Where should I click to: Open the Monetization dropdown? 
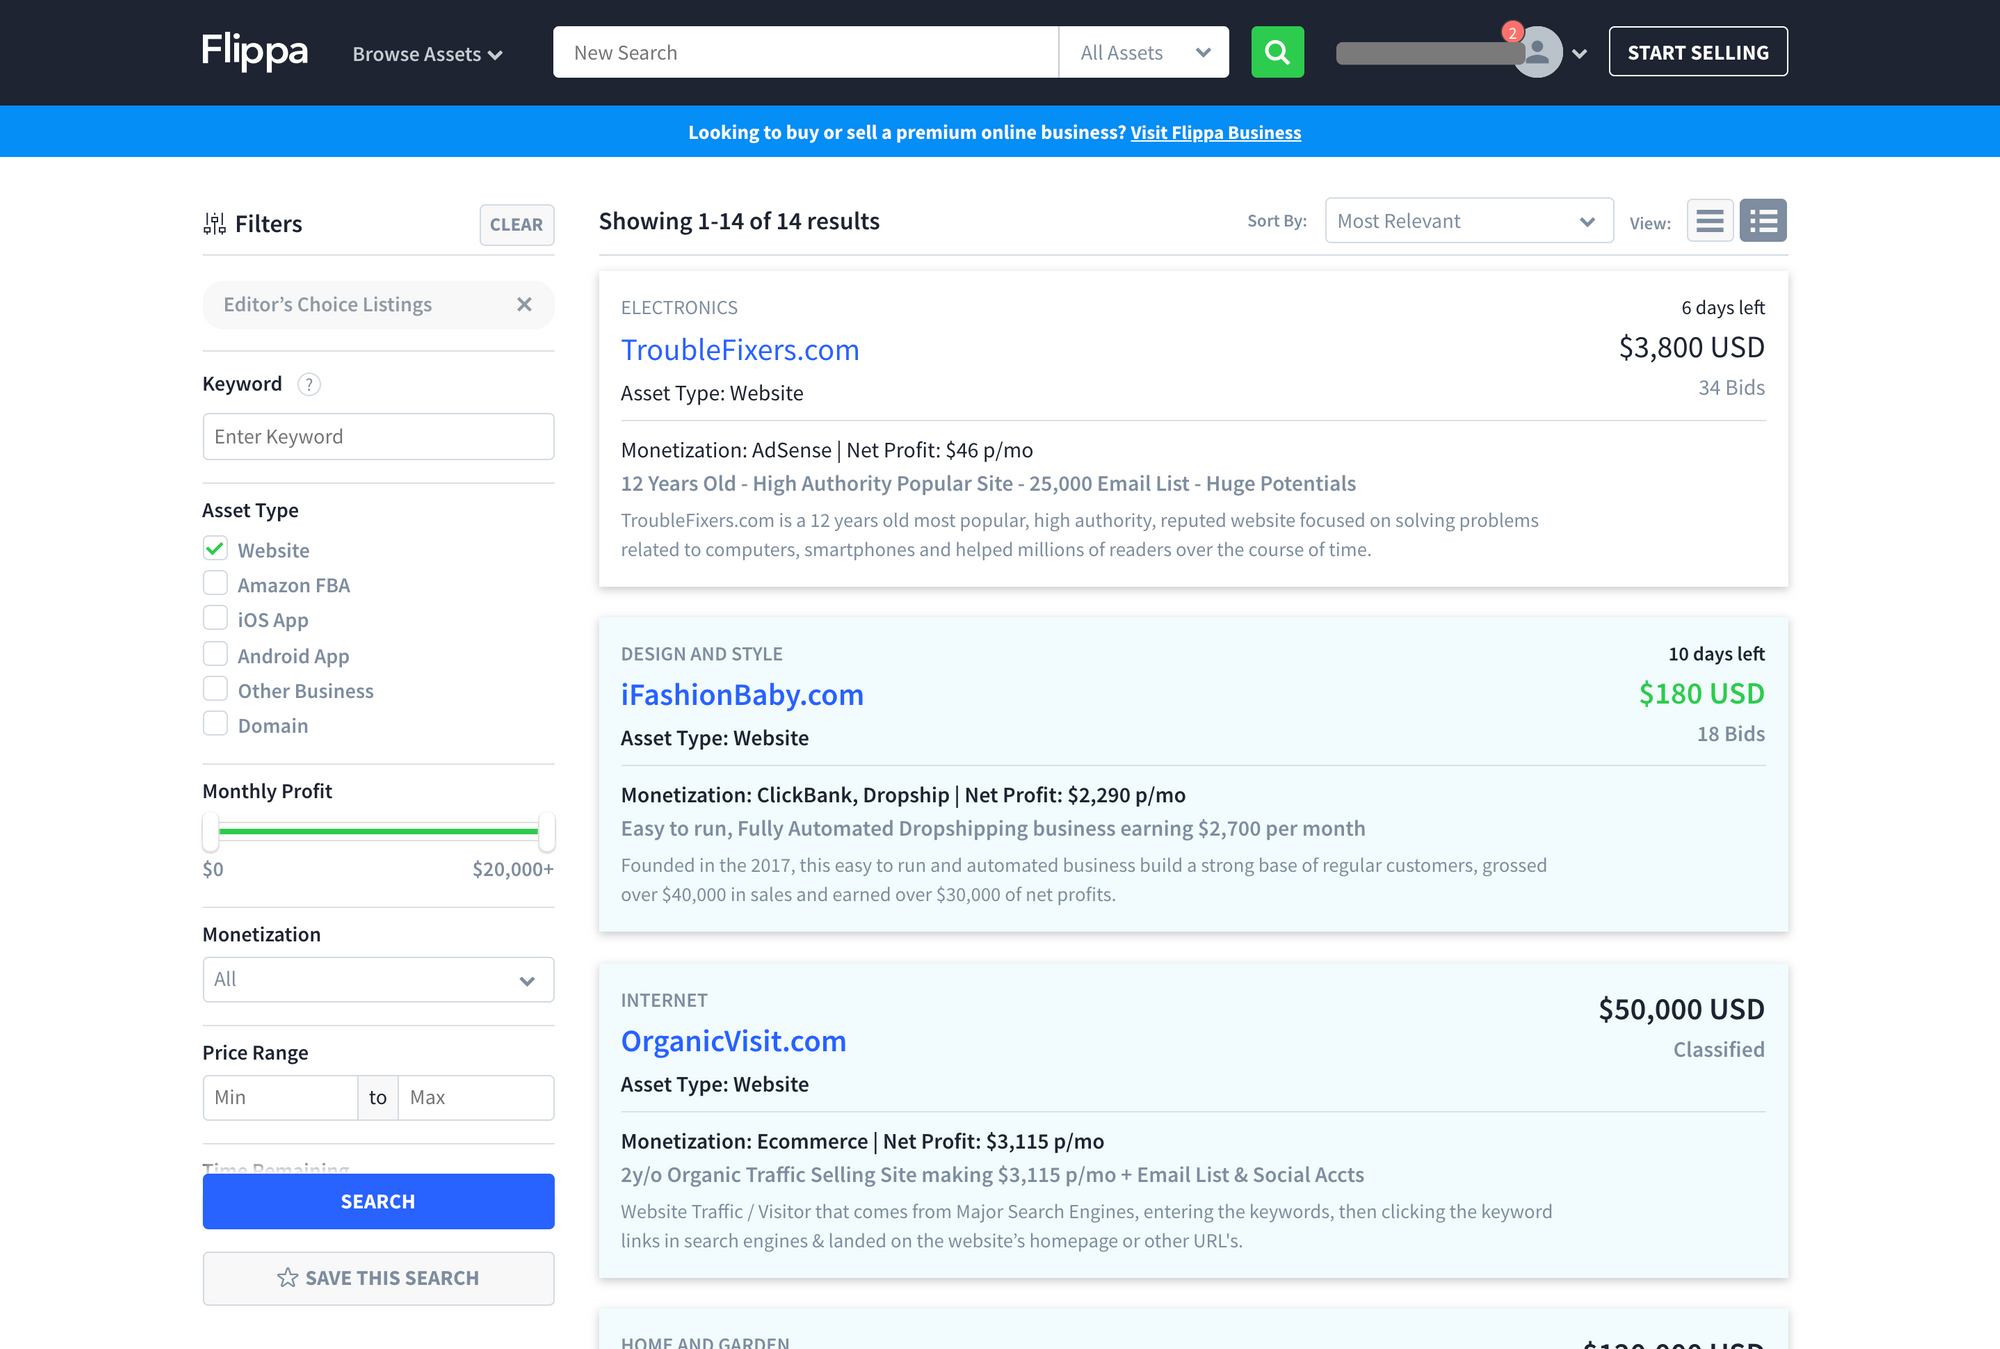tap(378, 980)
